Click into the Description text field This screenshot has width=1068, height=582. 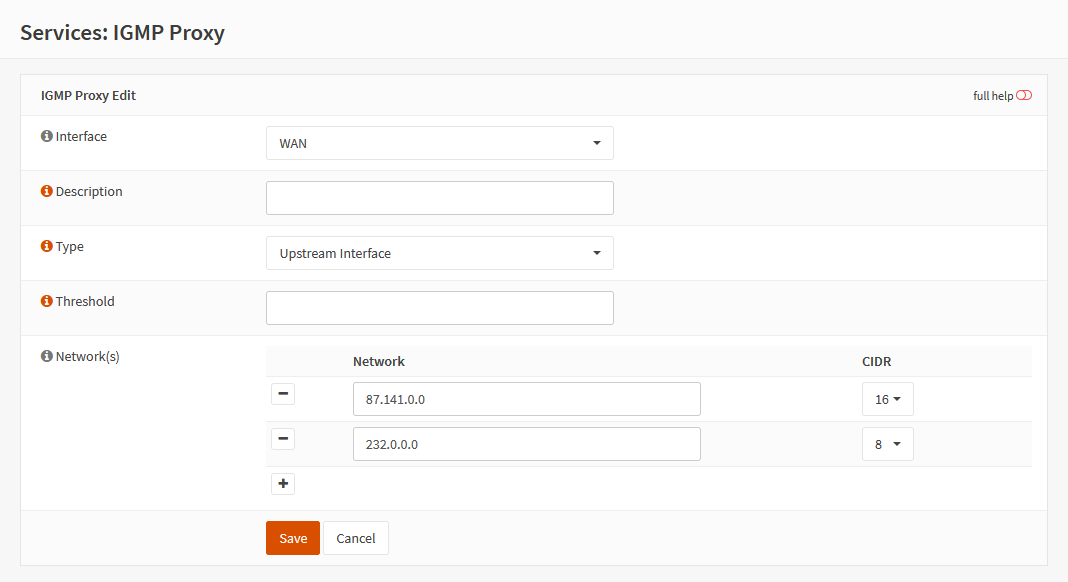click(439, 198)
